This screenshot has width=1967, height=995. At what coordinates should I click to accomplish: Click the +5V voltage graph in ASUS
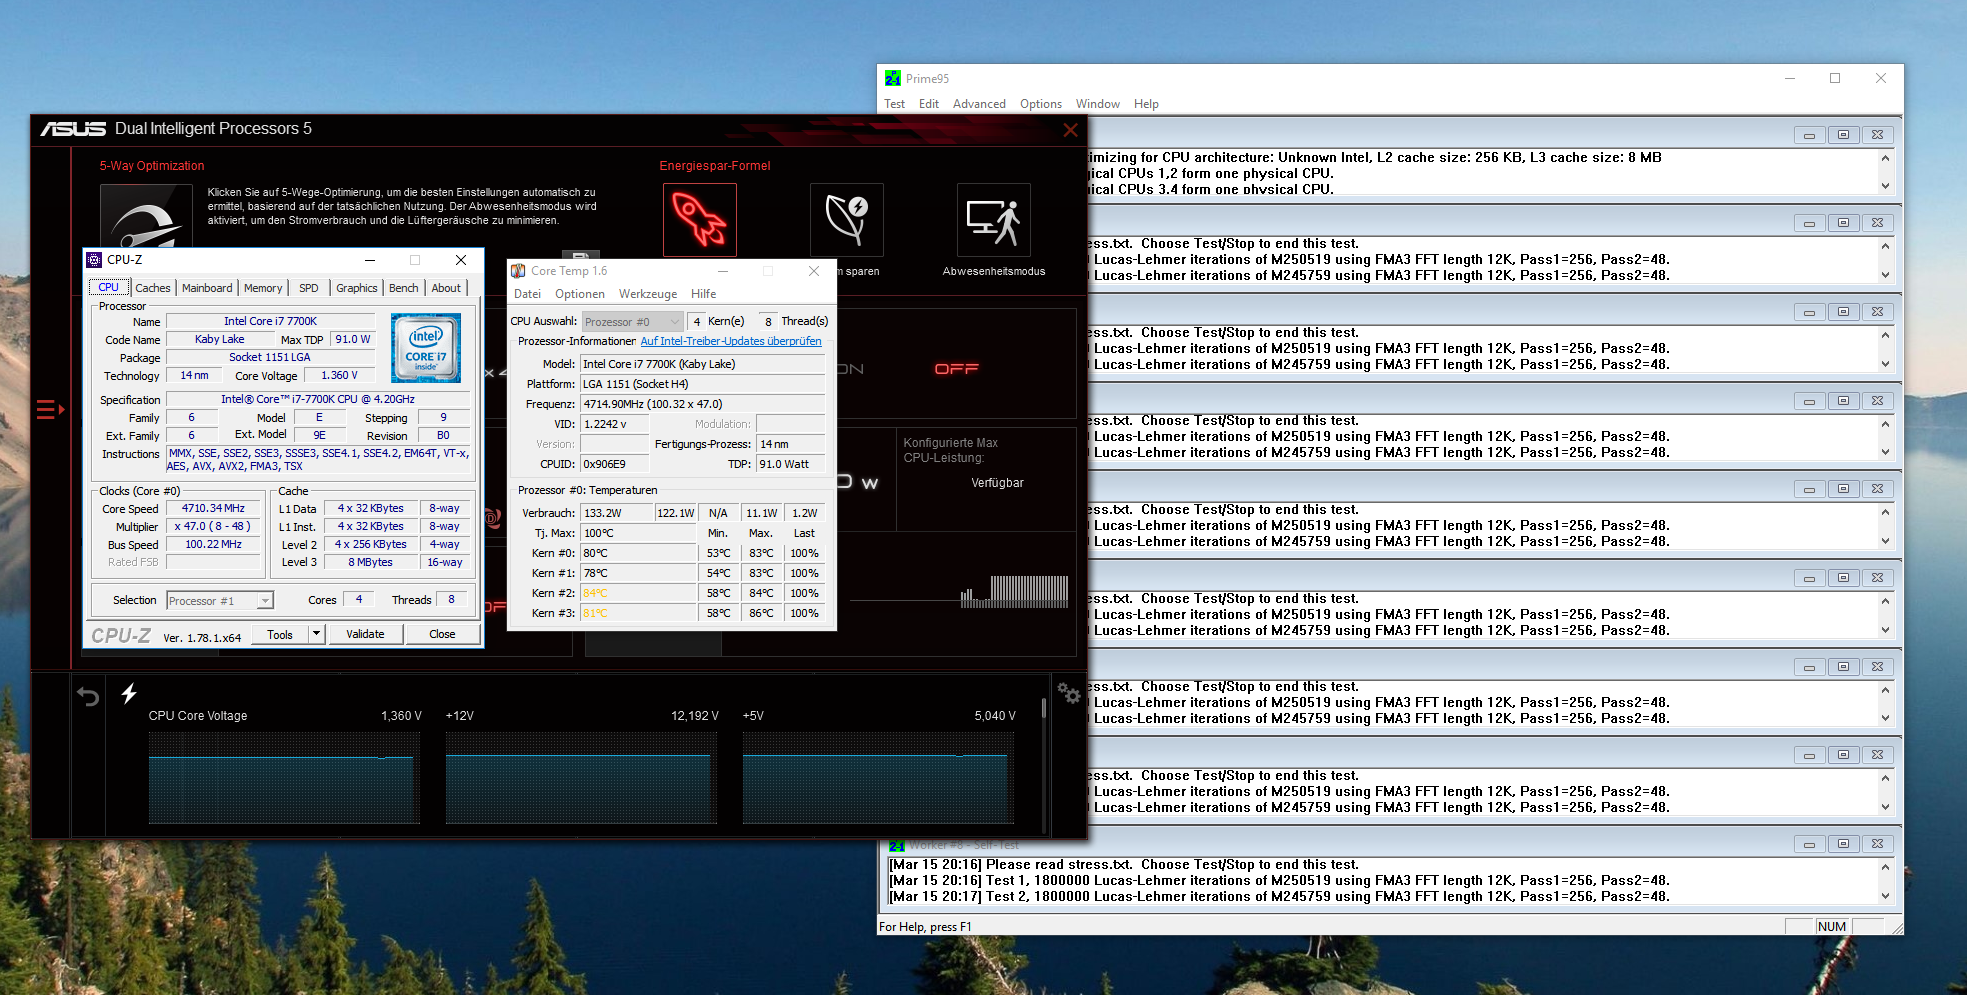[x=878, y=778]
